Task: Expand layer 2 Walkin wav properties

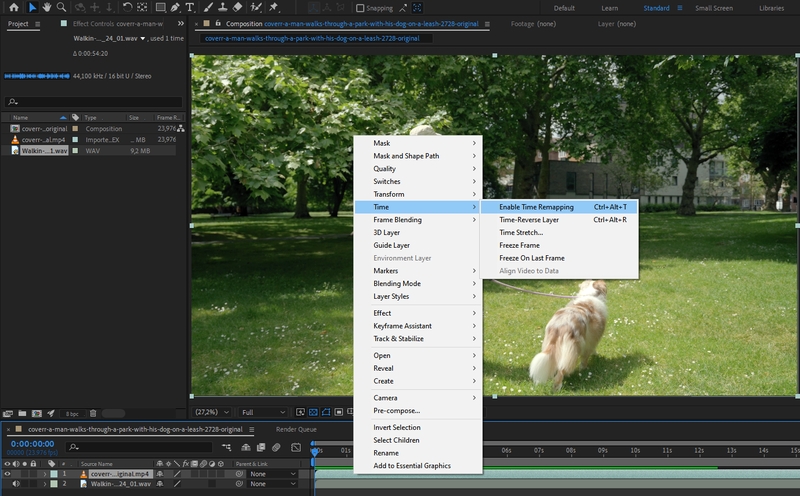Action: [x=44, y=484]
